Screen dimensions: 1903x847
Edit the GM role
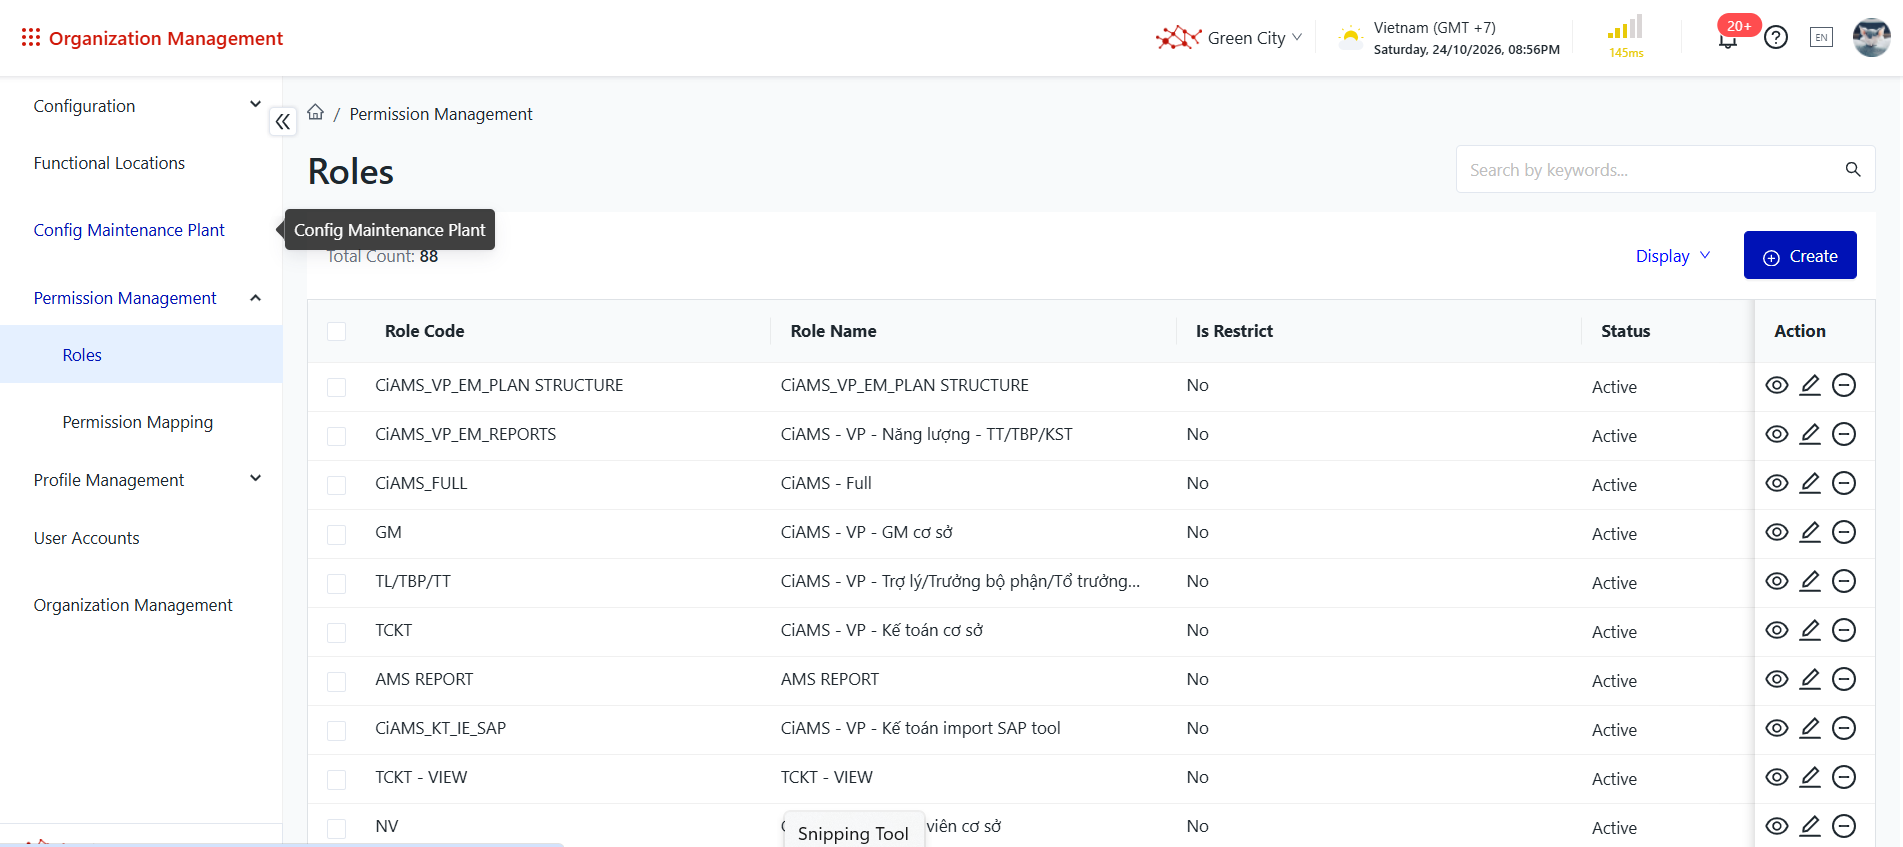(x=1810, y=532)
